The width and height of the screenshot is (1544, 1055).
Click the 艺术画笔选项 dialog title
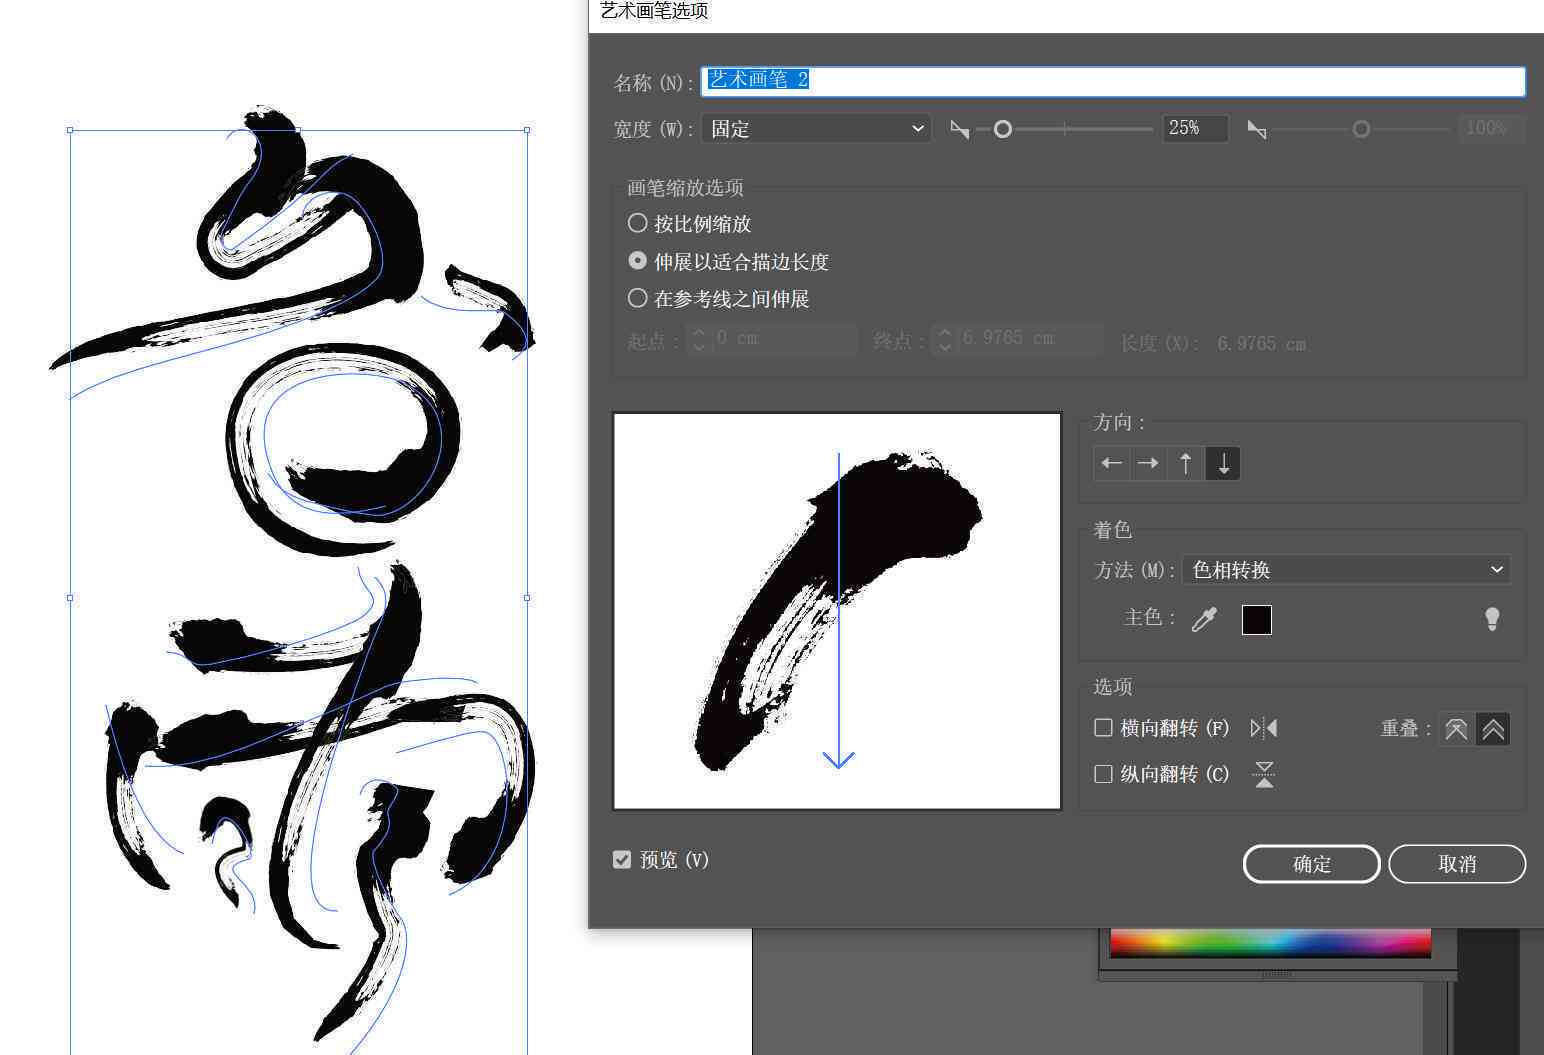tap(654, 11)
